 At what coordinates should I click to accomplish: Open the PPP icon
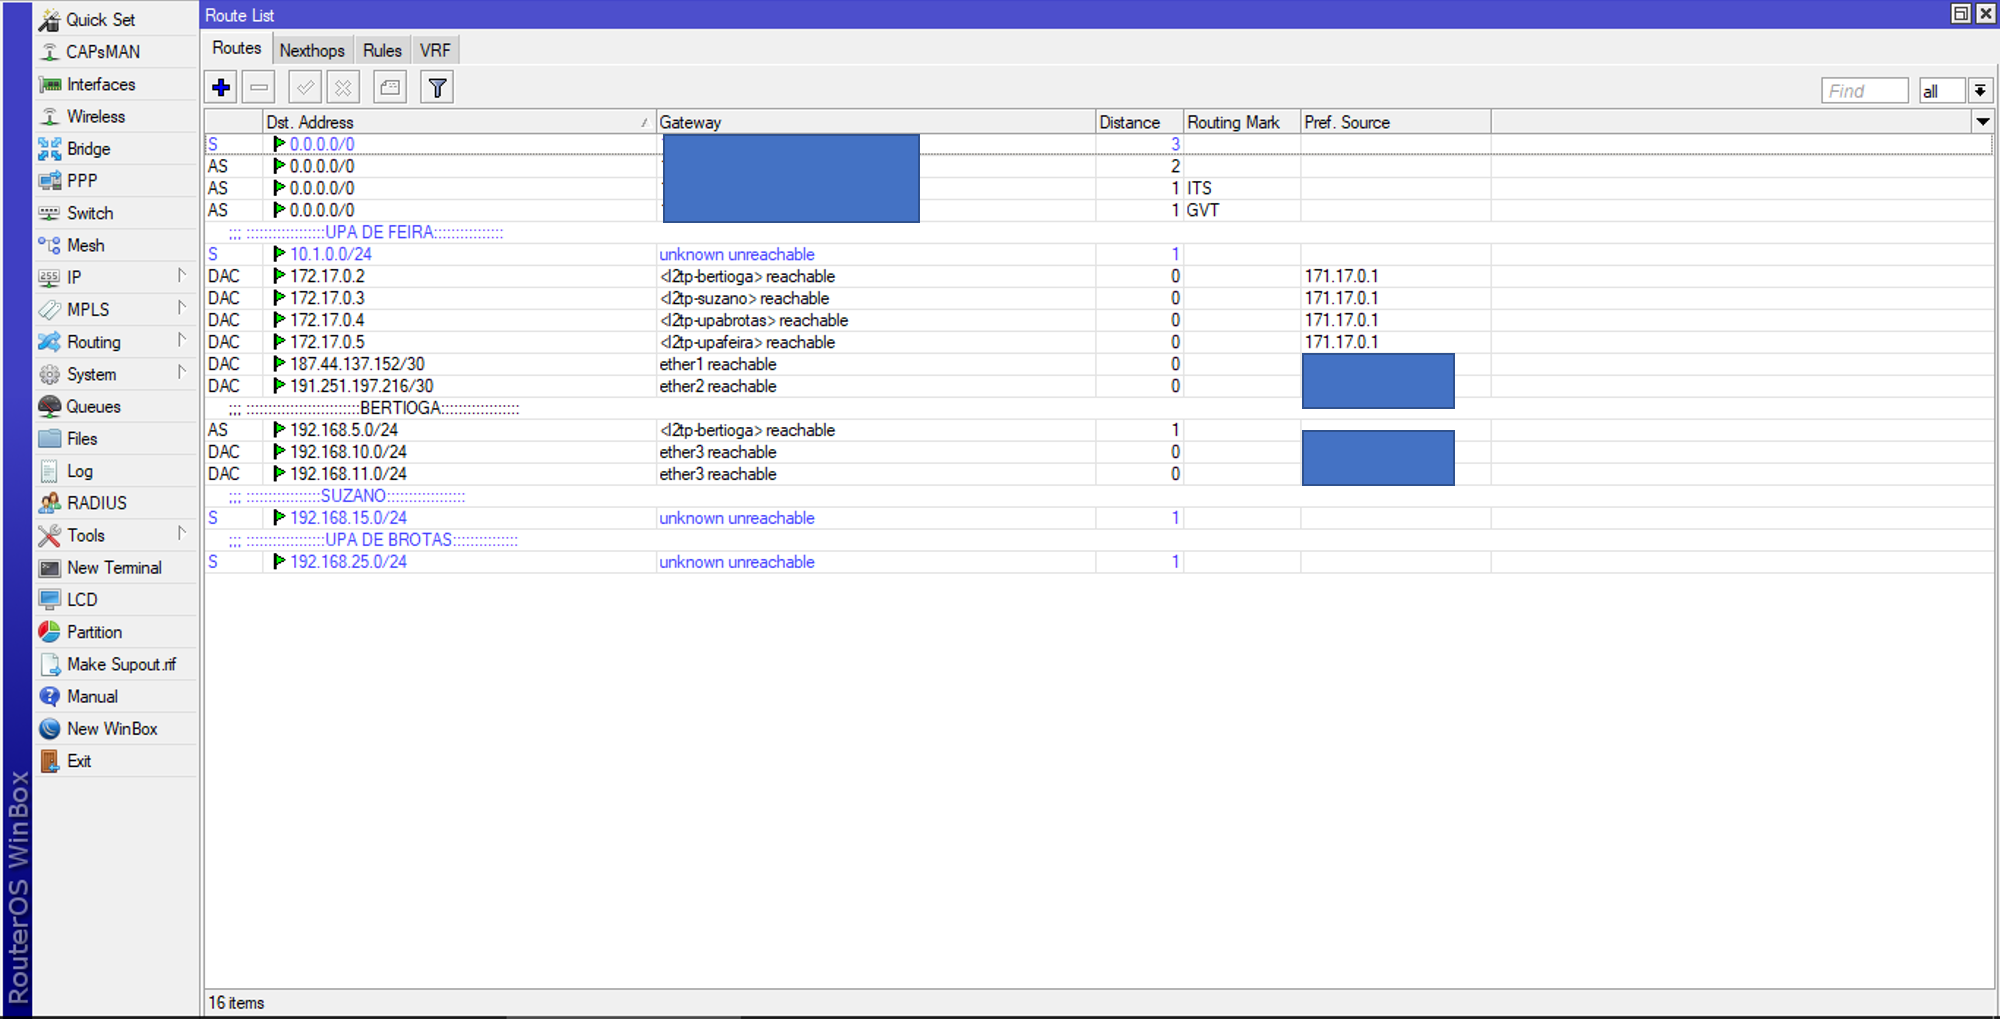(49, 181)
